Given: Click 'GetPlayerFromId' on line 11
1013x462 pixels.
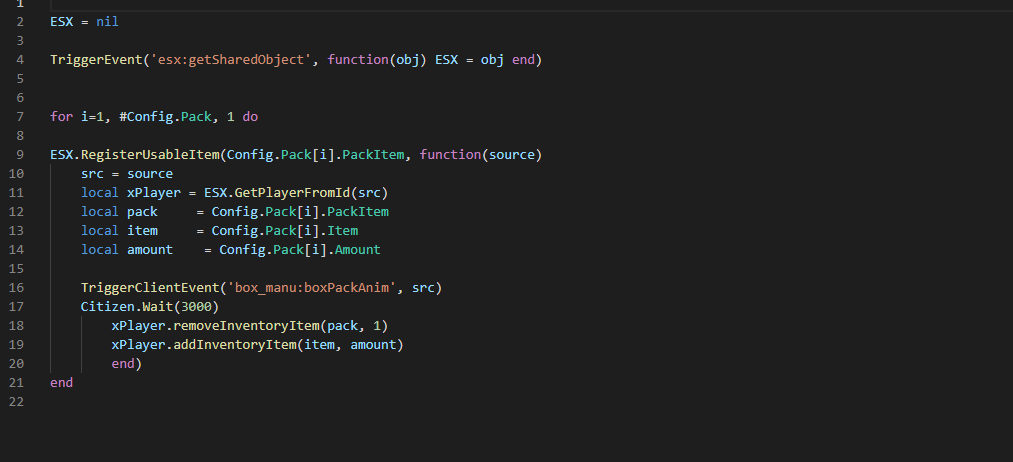Looking at the screenshot, I should click(x=292, y=193).
